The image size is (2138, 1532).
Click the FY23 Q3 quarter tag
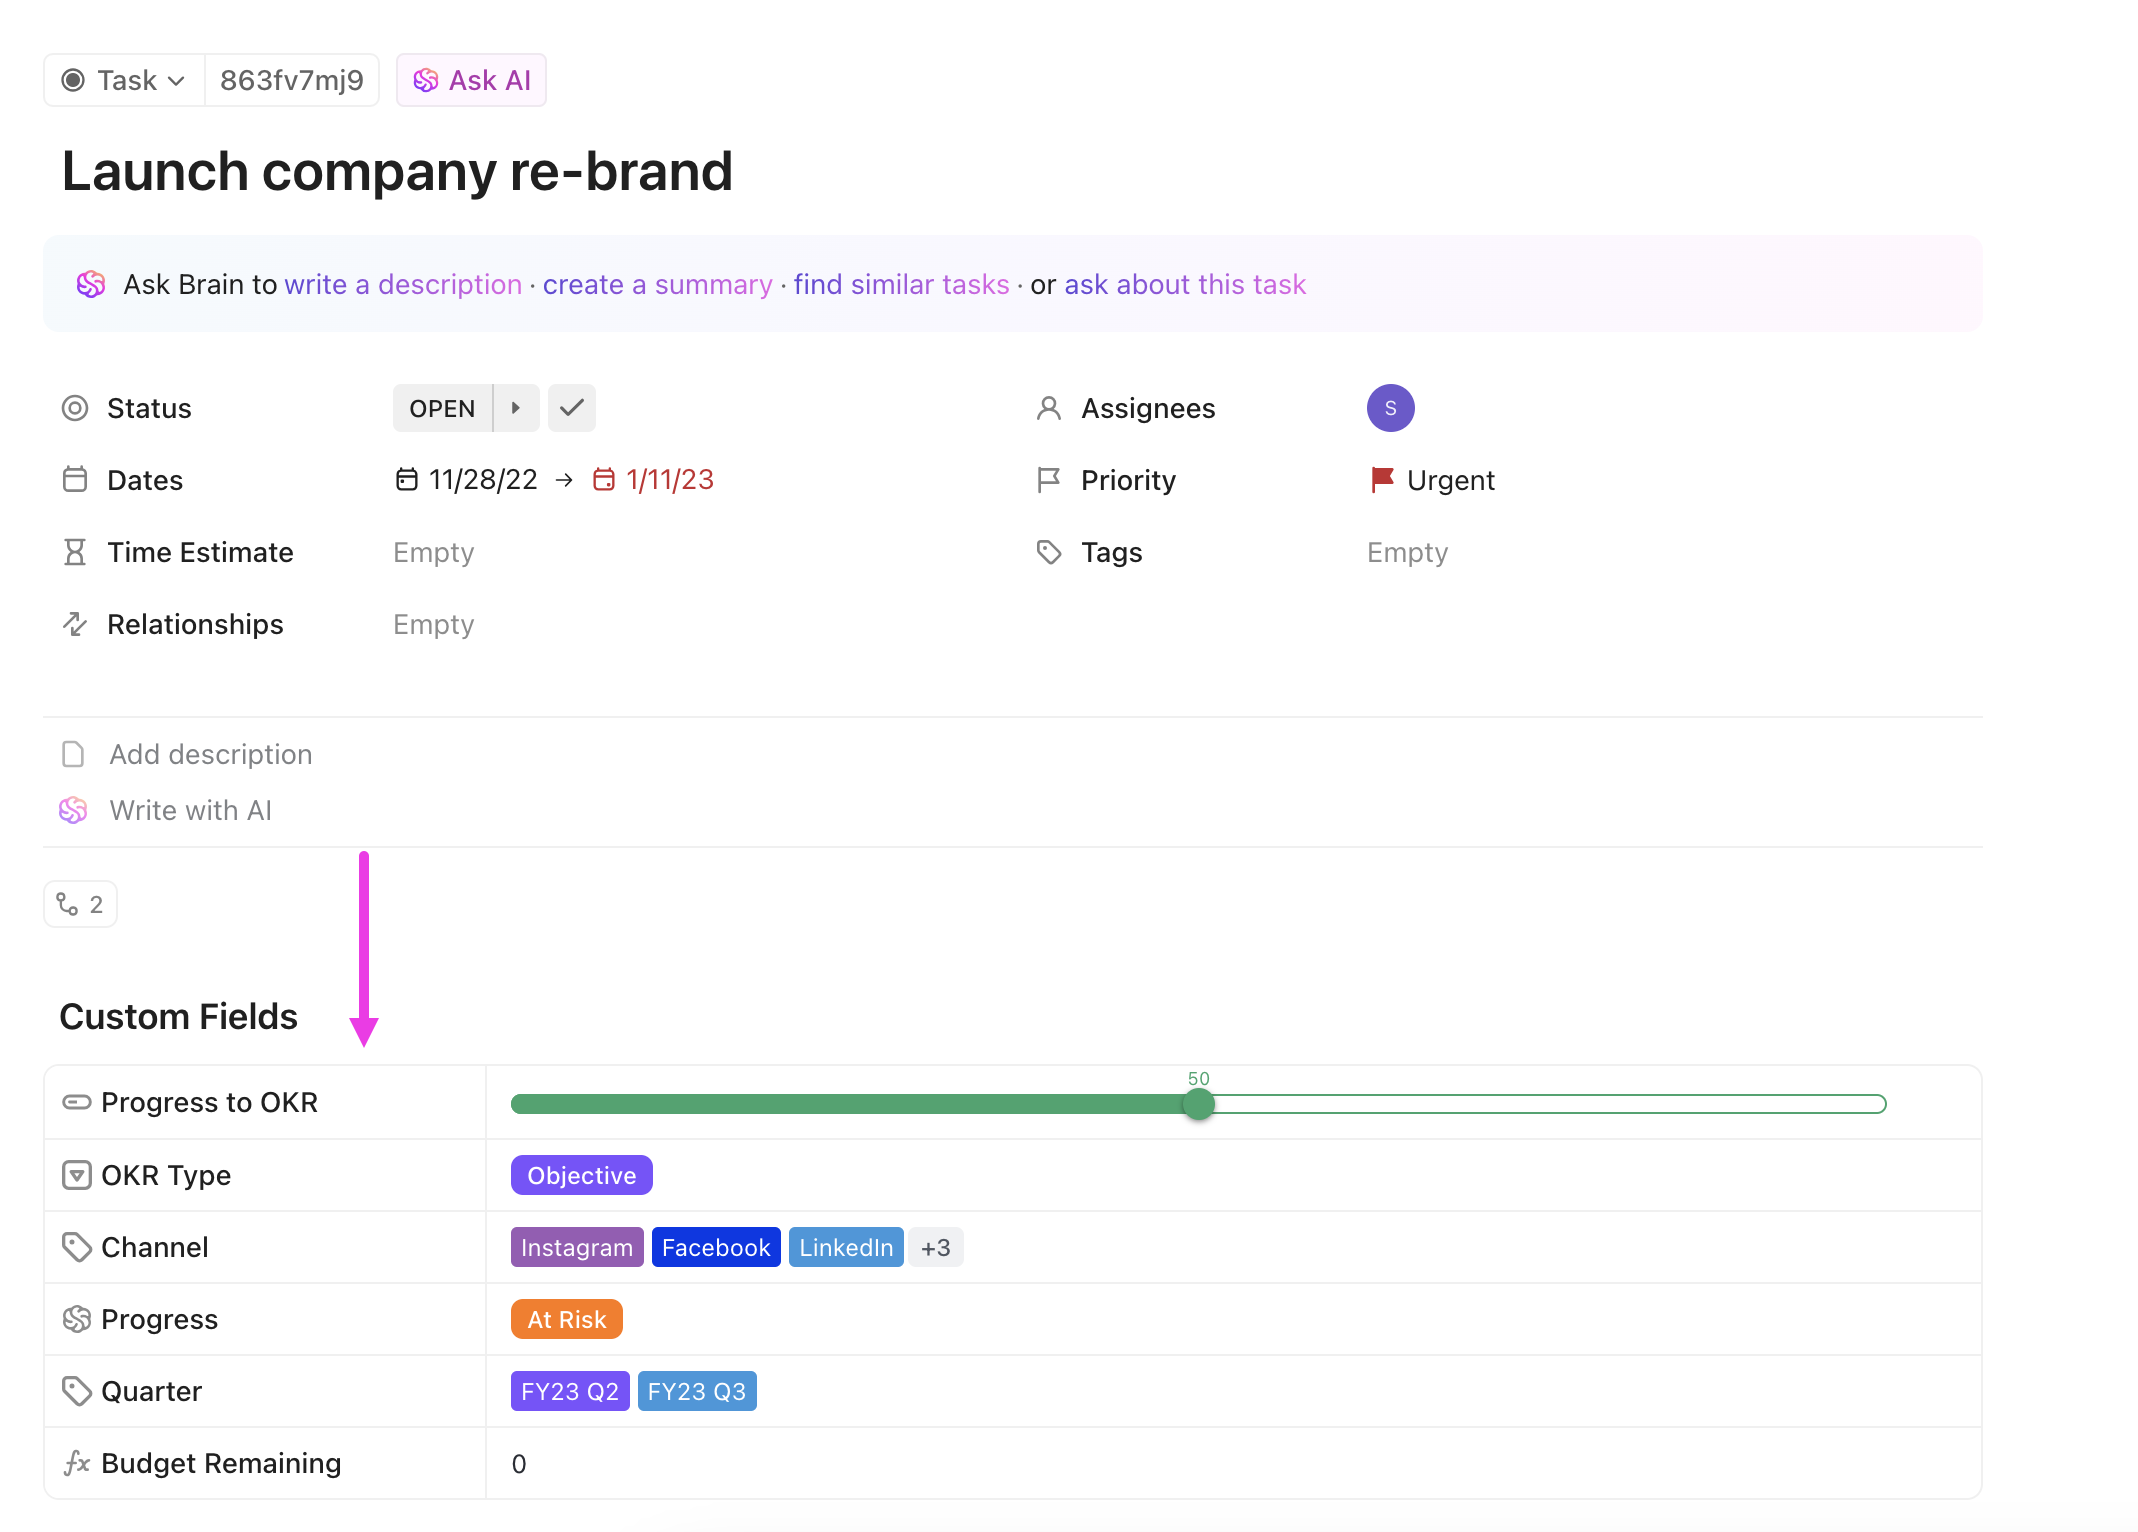(x=696, y=1391)
